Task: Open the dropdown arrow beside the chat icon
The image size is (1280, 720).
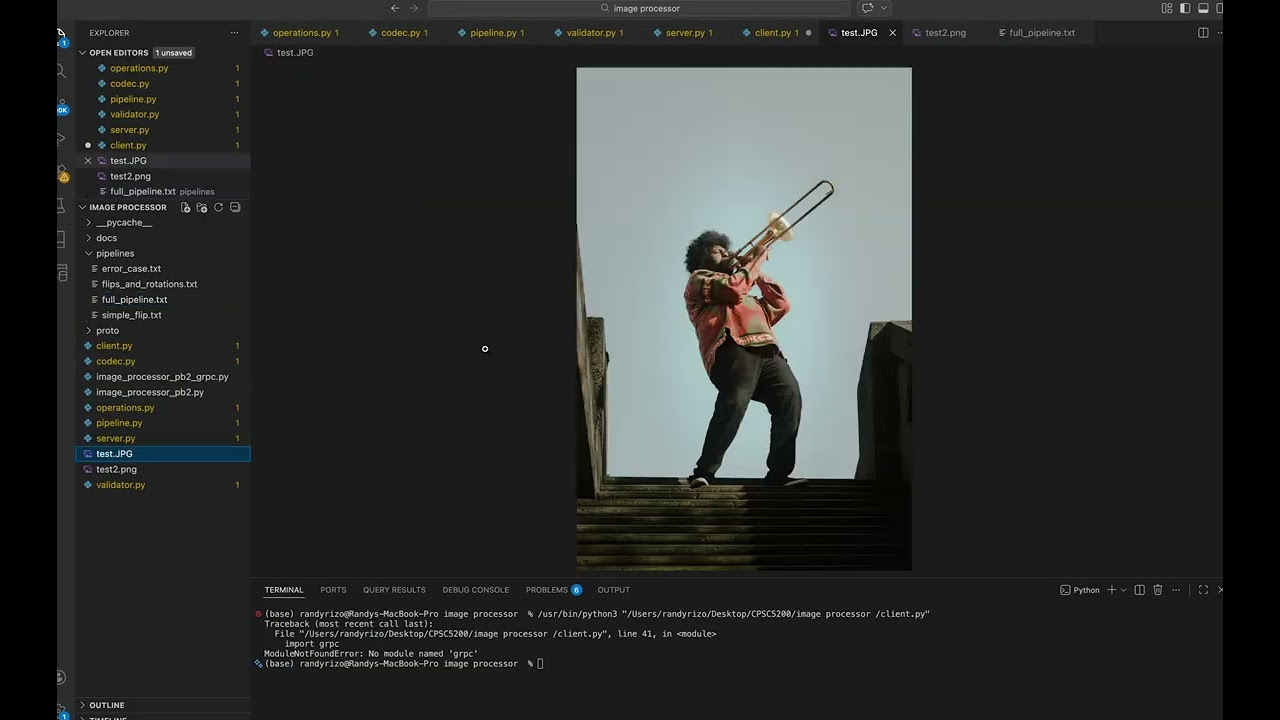Action: point(883,8)
